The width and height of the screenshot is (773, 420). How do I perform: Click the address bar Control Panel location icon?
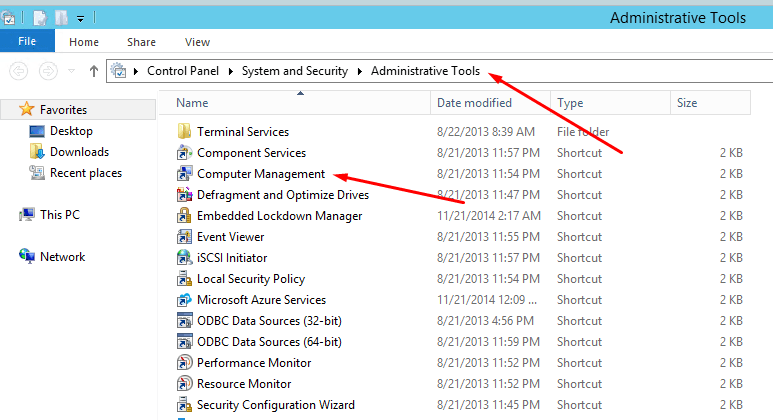point(118,70)
